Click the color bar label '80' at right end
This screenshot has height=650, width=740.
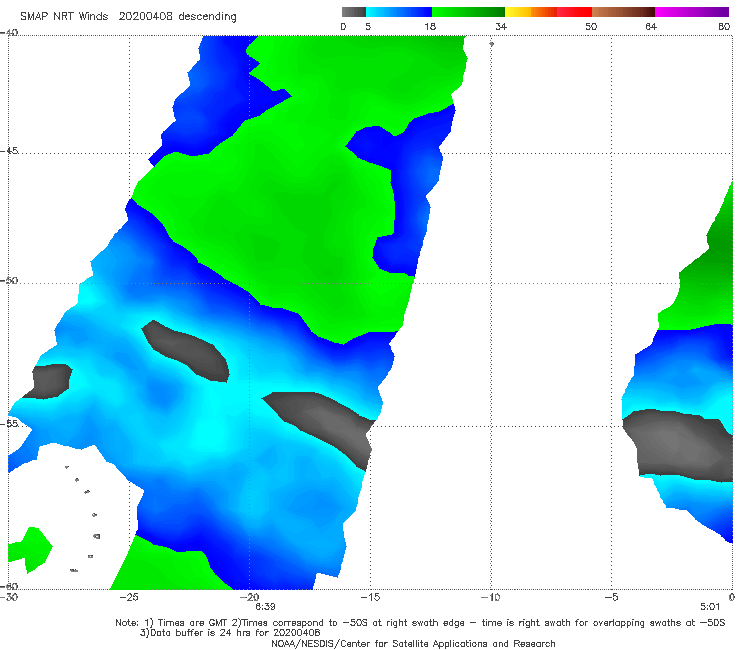[724, 26]
